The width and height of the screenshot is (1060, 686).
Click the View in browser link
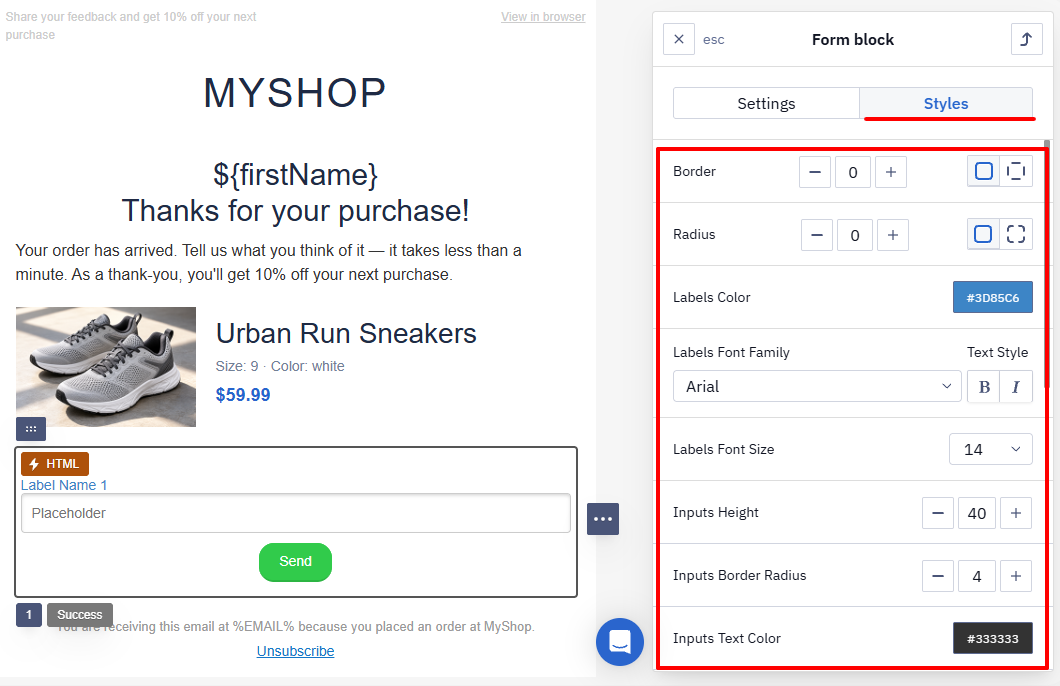543,17
